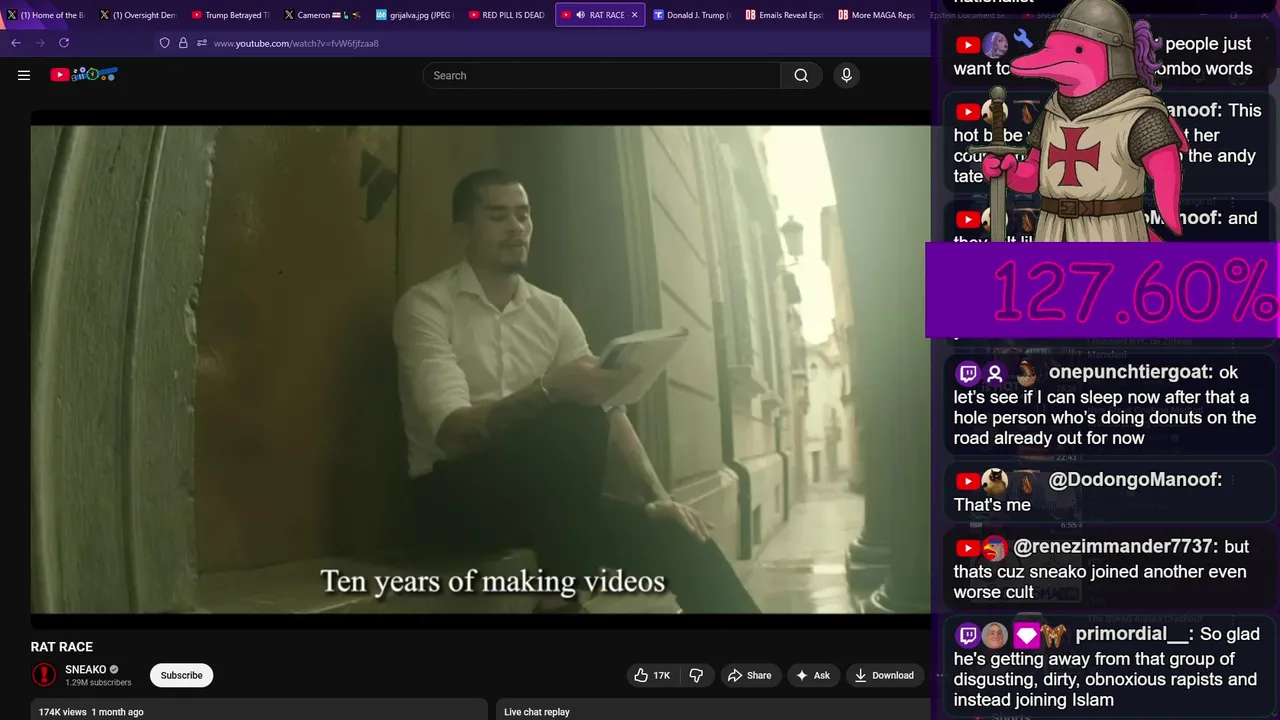Share the RAT RACE video
The width and height of the screenshot is (1280, 720).
tap(749, 675)
